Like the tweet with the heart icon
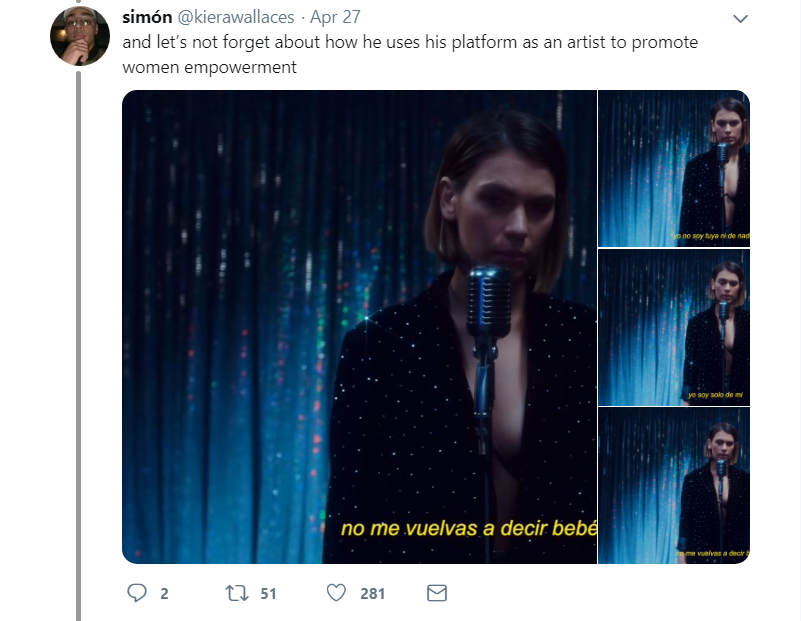 click(x=336, y=593)
